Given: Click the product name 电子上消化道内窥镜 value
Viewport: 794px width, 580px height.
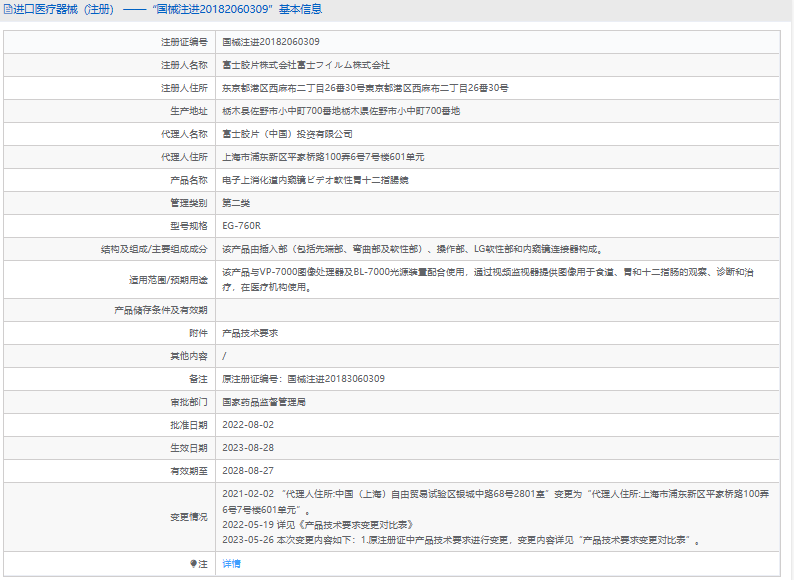Looking at the screenshot, I should (x=314, y=179).
